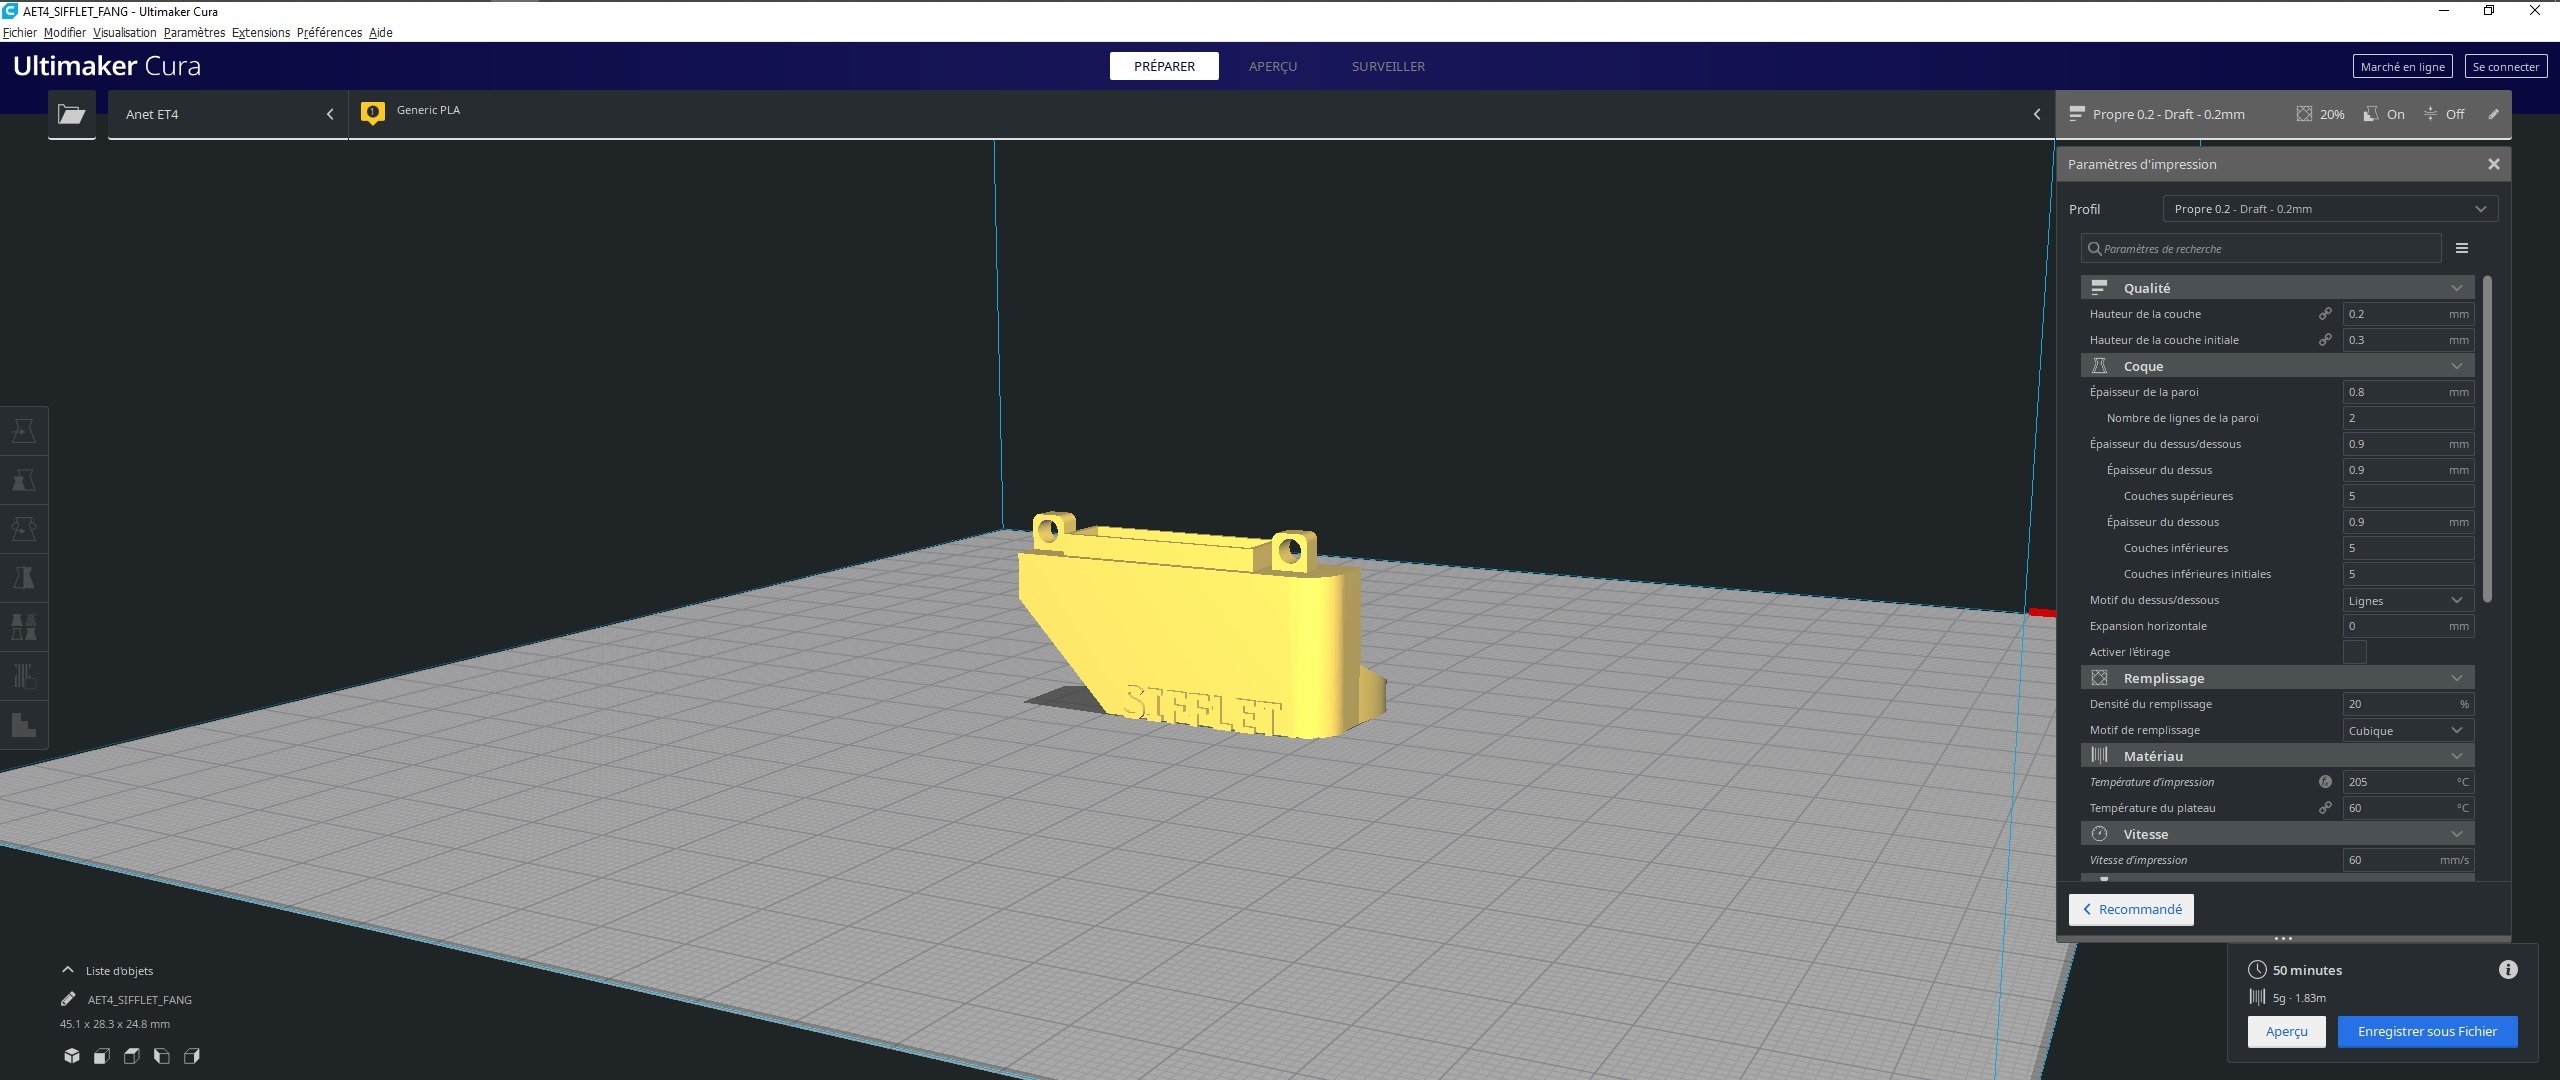
Task: Open settings visibility hamburger menu
Action: [2462, 248]
